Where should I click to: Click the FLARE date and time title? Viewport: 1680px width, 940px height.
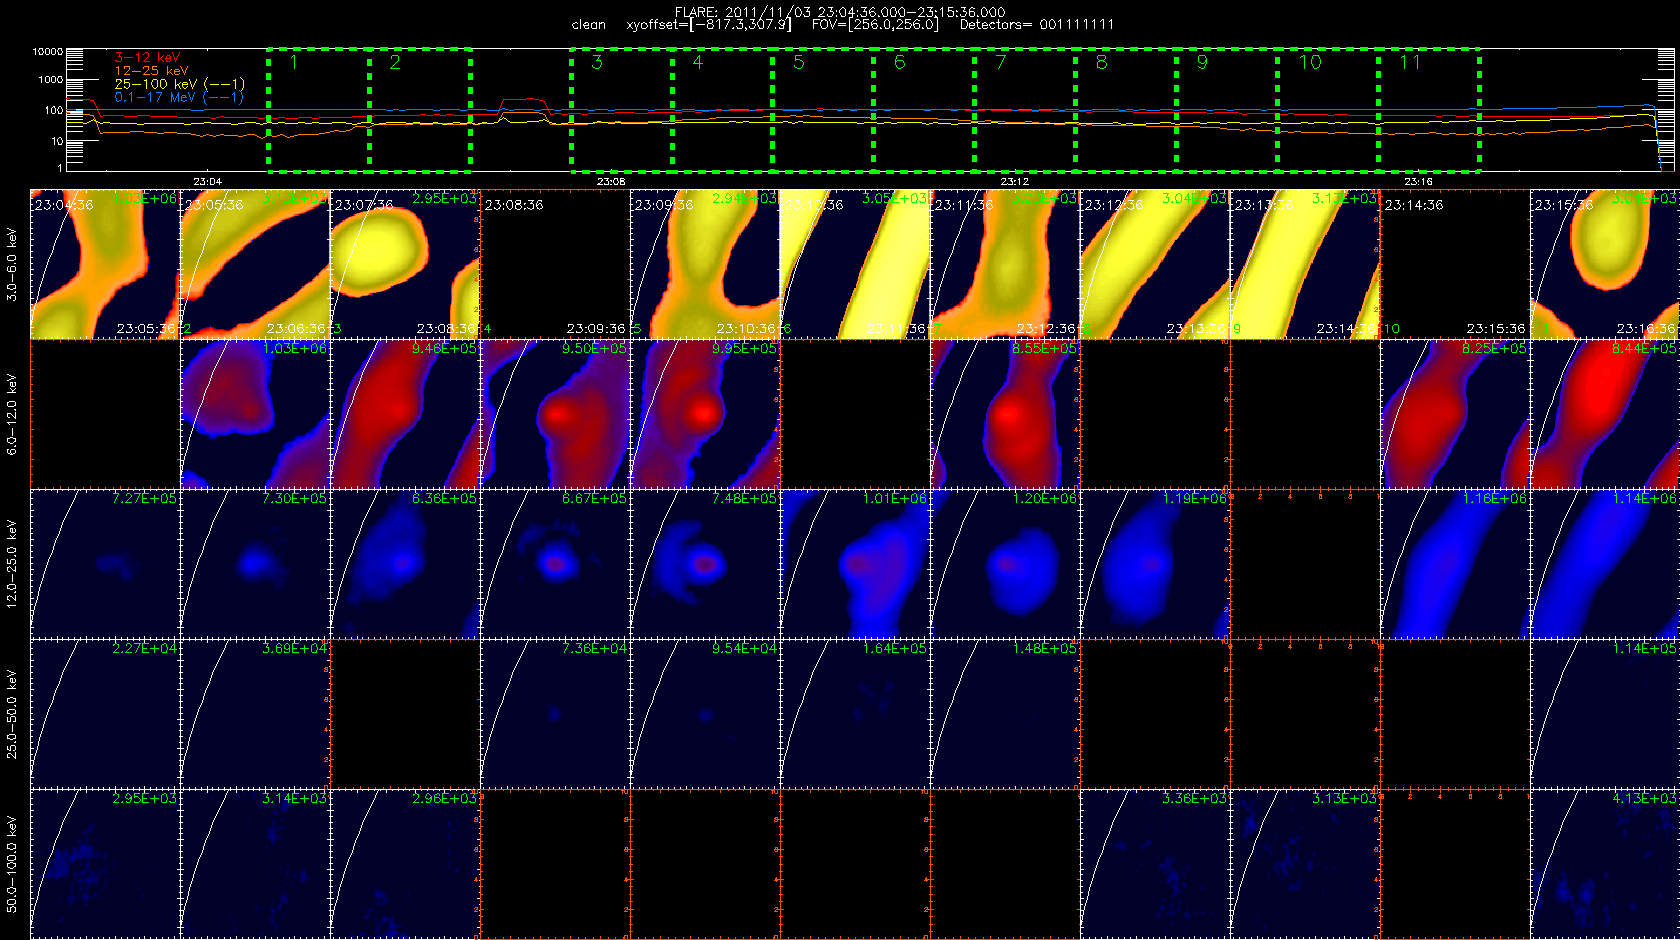coord(840,12)
